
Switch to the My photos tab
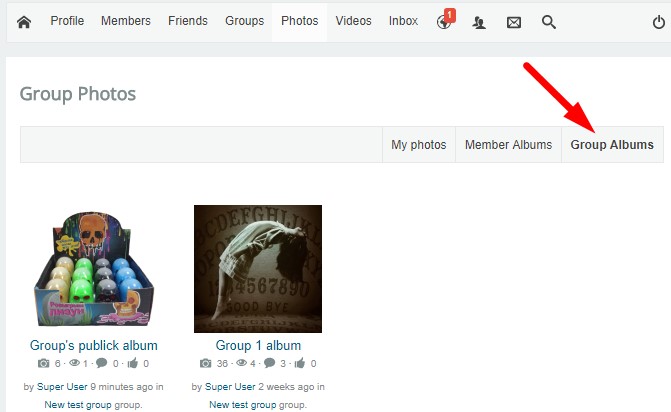pos(419,145)
